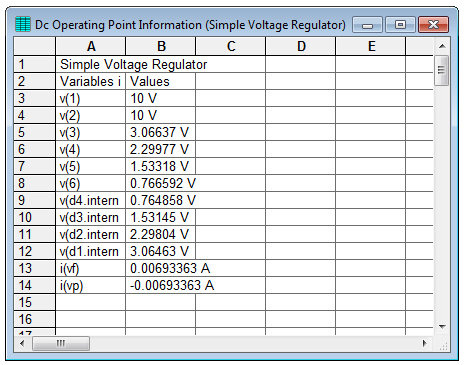
Task: Select the i(vp) cell
Action: [91, 285]
